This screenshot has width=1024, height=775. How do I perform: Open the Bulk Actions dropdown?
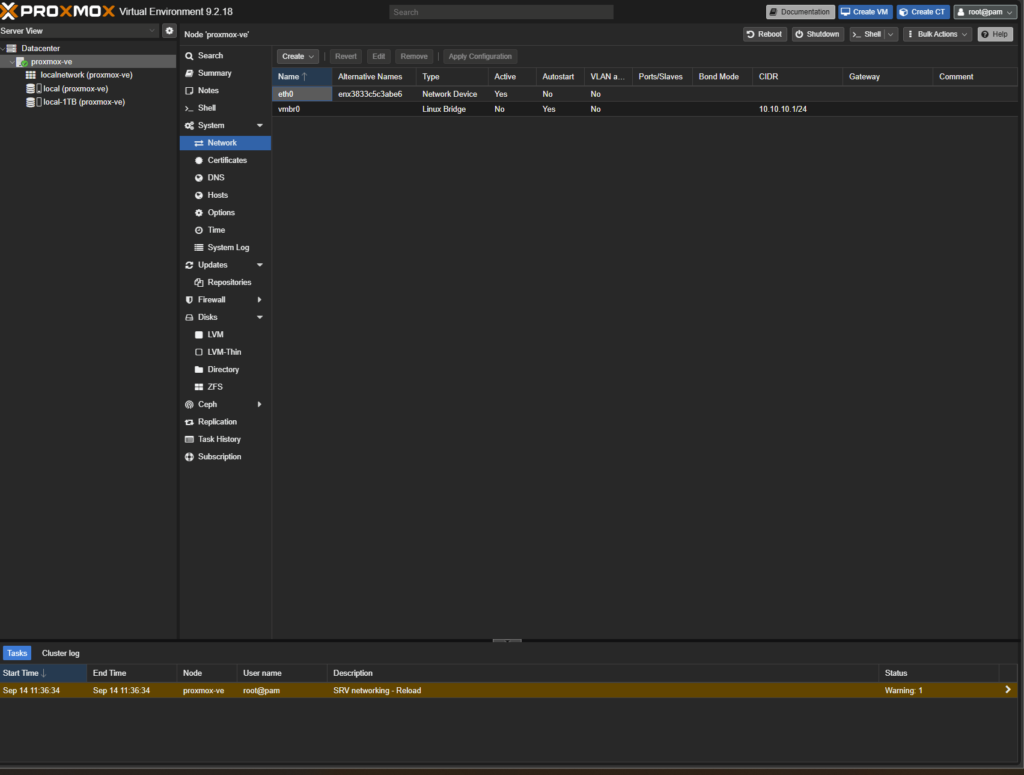[938, 34]
